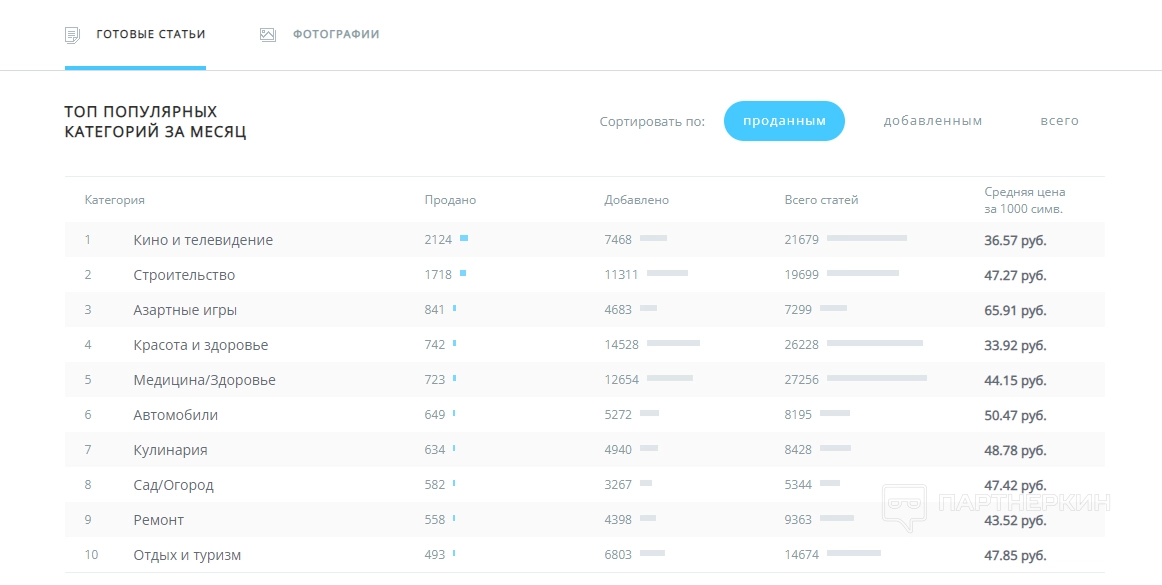The image size is (1162, 585).
Task: Click the price 33.92 руб.
Action: pos(1015,346)
